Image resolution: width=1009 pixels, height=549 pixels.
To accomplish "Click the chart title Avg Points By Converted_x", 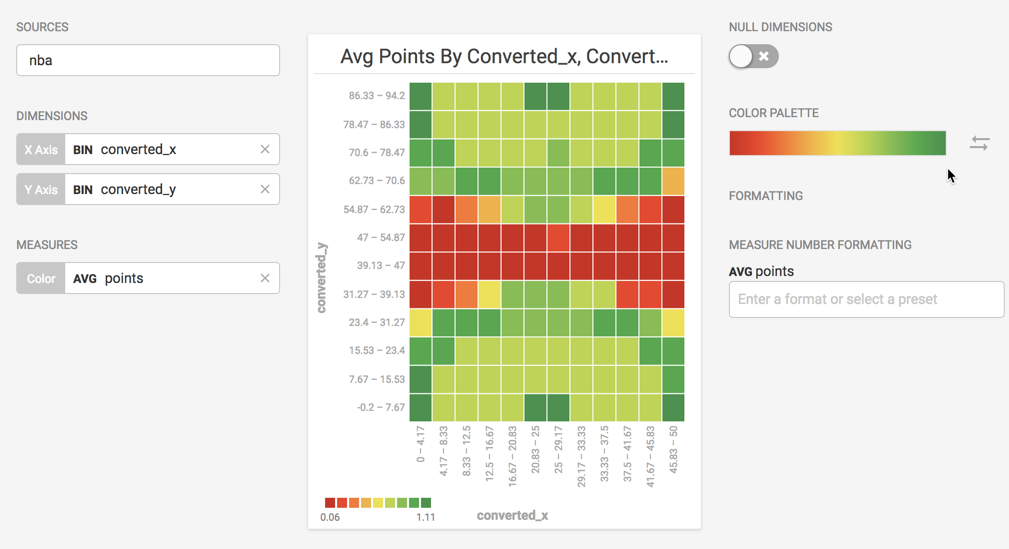I will (x=504, y=56).
